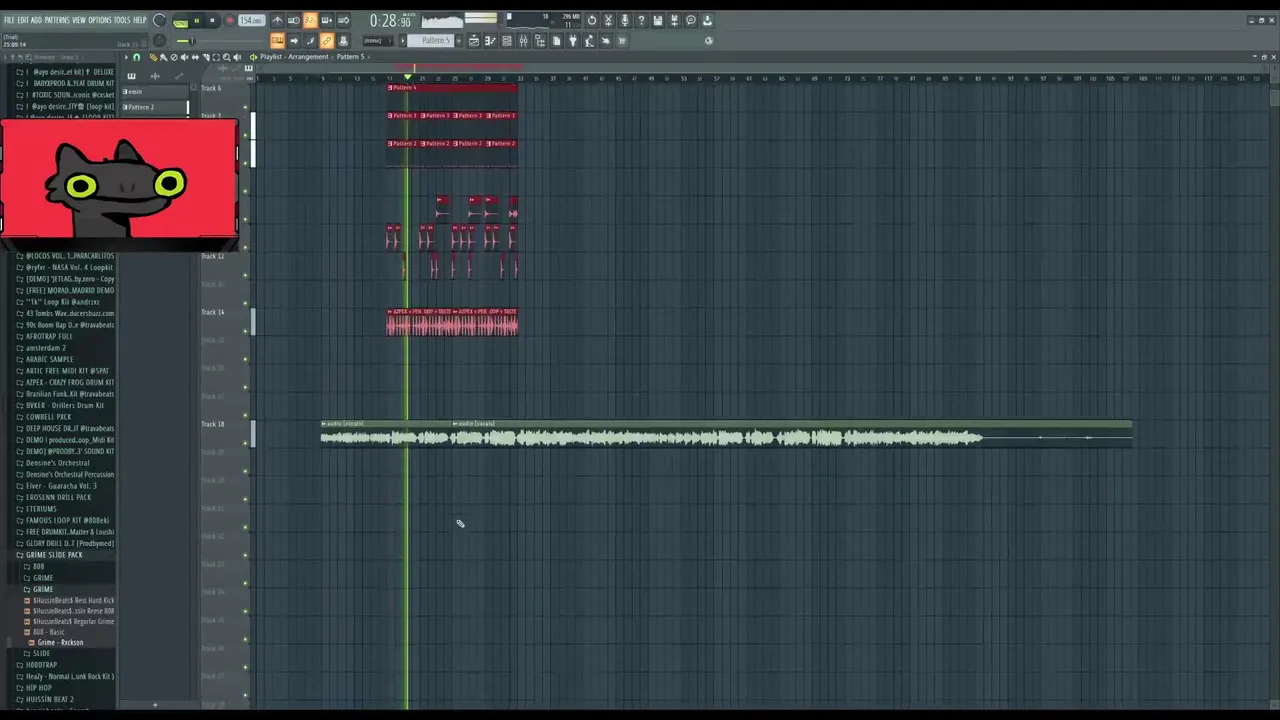Click the render export audio icon
1280x720 pixels.
click(x=674, y=20)
